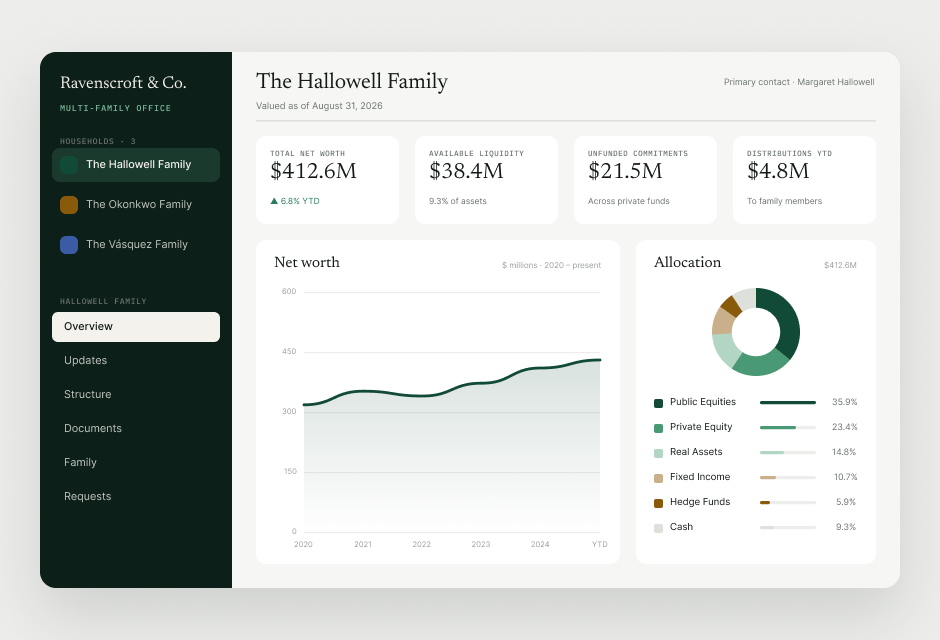Click the 14.8% Real Assets value
Viewport: 940px width, 640px height.
844,452
